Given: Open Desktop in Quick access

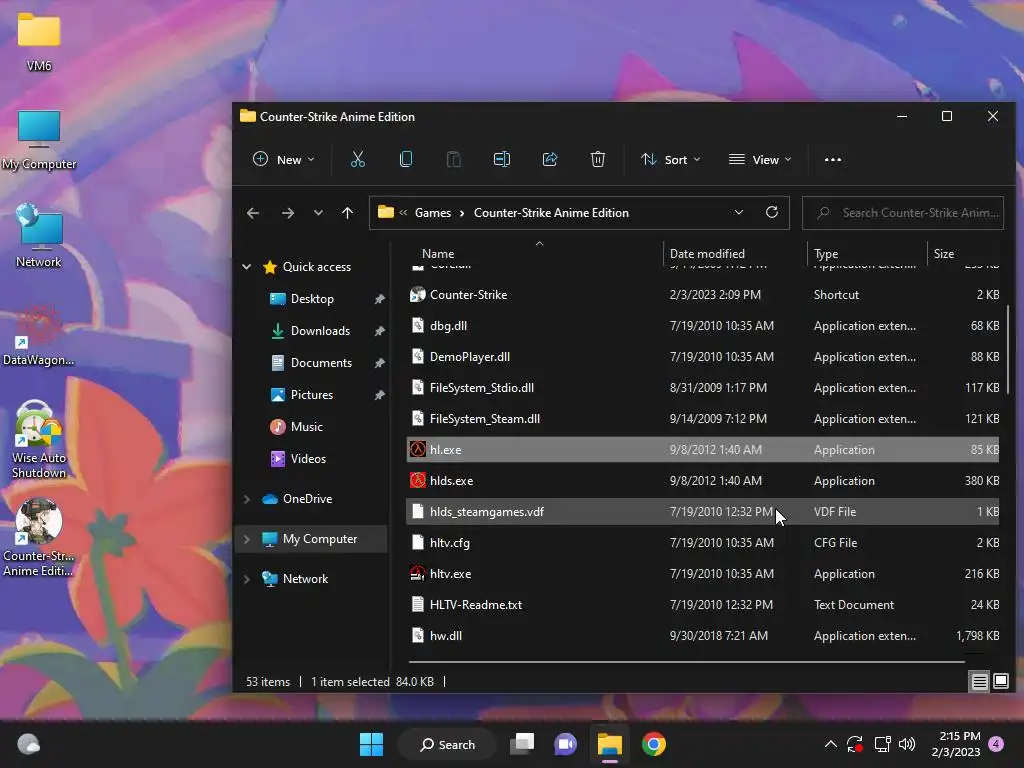Looking at the screenshot, I should click(312, 298).
